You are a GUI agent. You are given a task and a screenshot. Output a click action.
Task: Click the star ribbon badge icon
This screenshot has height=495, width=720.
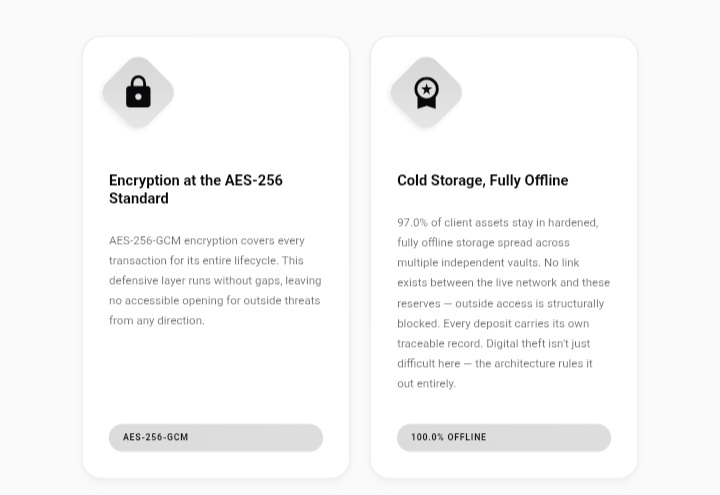tap(426, 92)
